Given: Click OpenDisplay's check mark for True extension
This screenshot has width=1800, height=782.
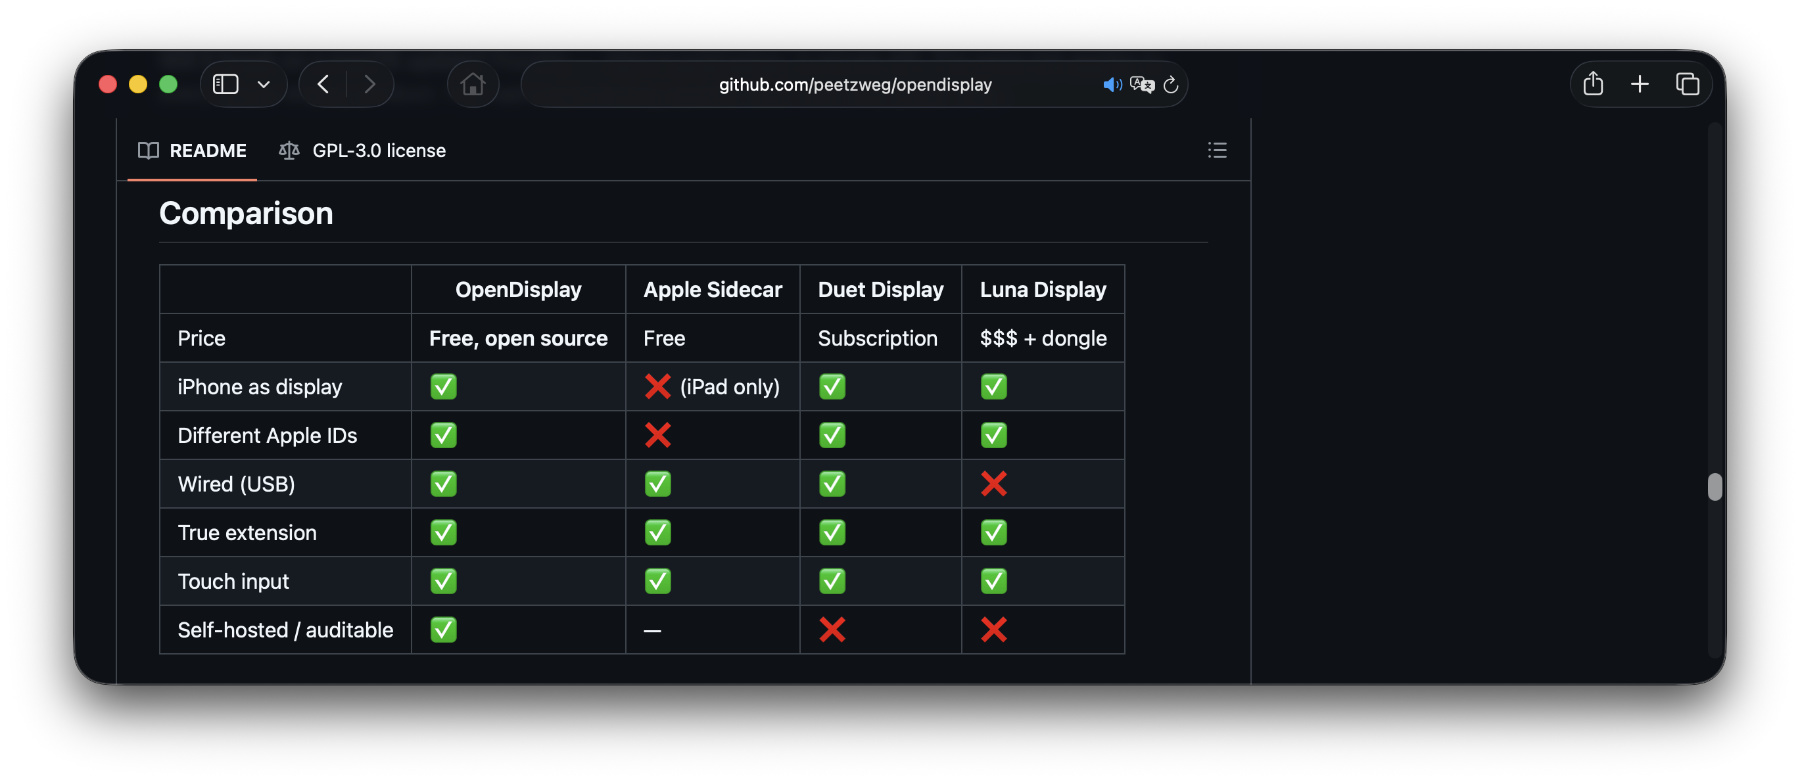Looking at the screenshot, I should pos(443,533).
